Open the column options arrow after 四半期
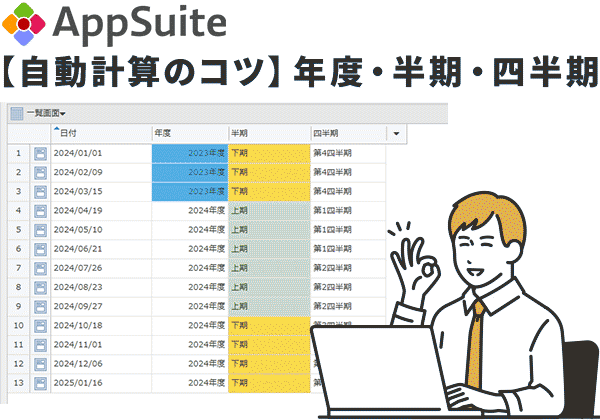600x420 pixels. tap(396, 133)
